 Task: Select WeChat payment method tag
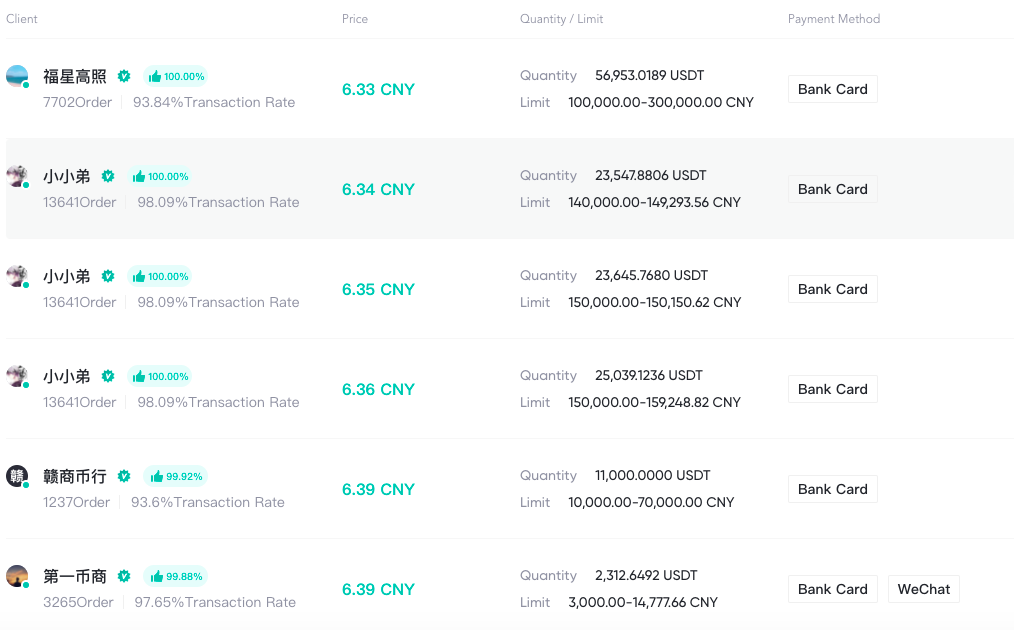point(923,589)
